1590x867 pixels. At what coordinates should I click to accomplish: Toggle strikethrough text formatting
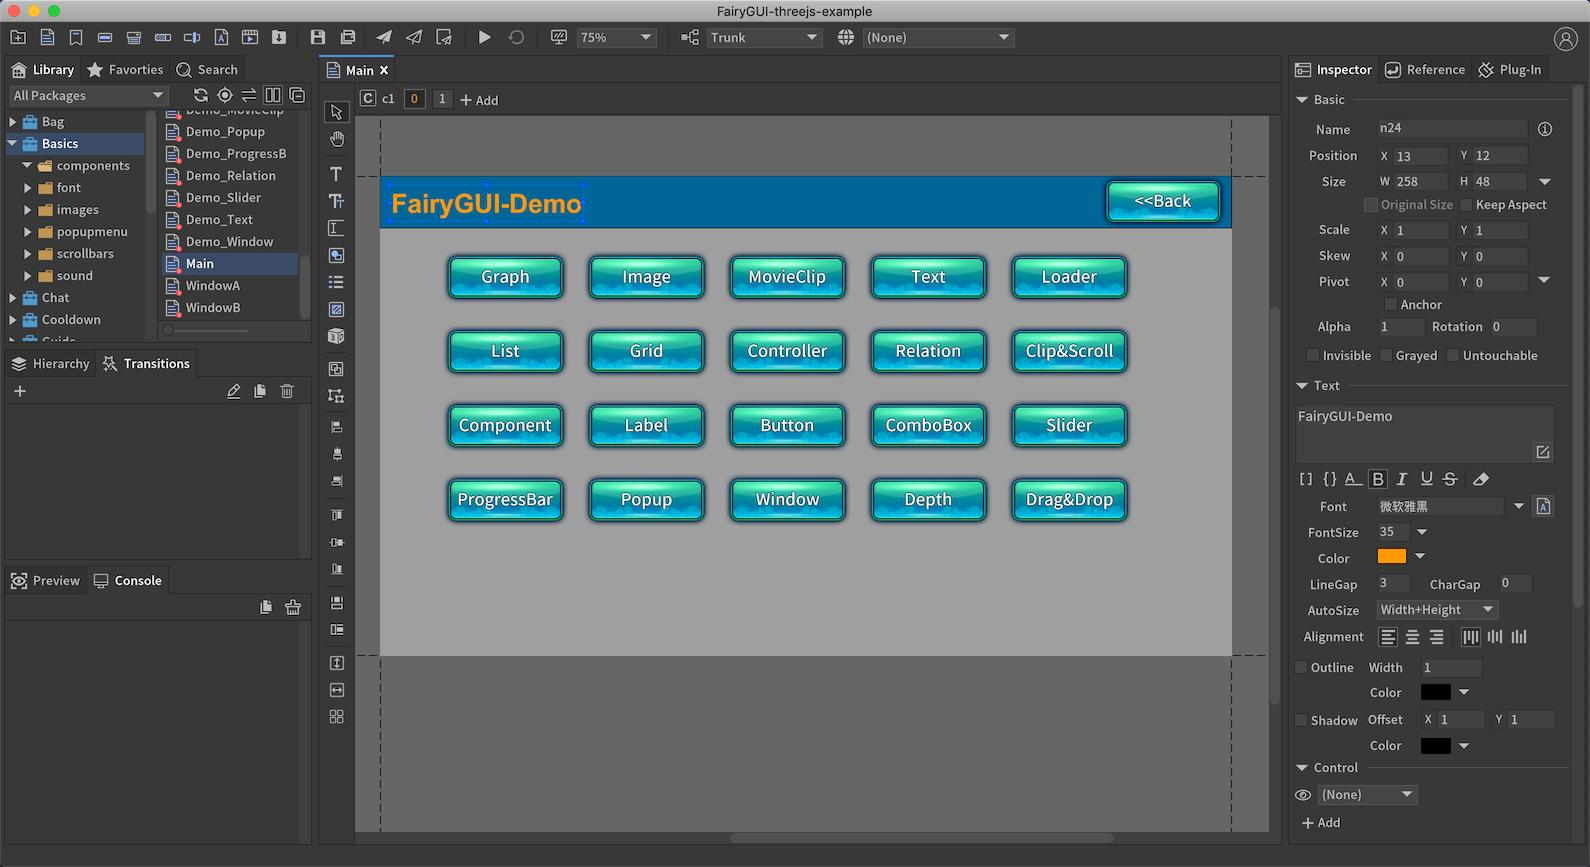pos(1450,479)
